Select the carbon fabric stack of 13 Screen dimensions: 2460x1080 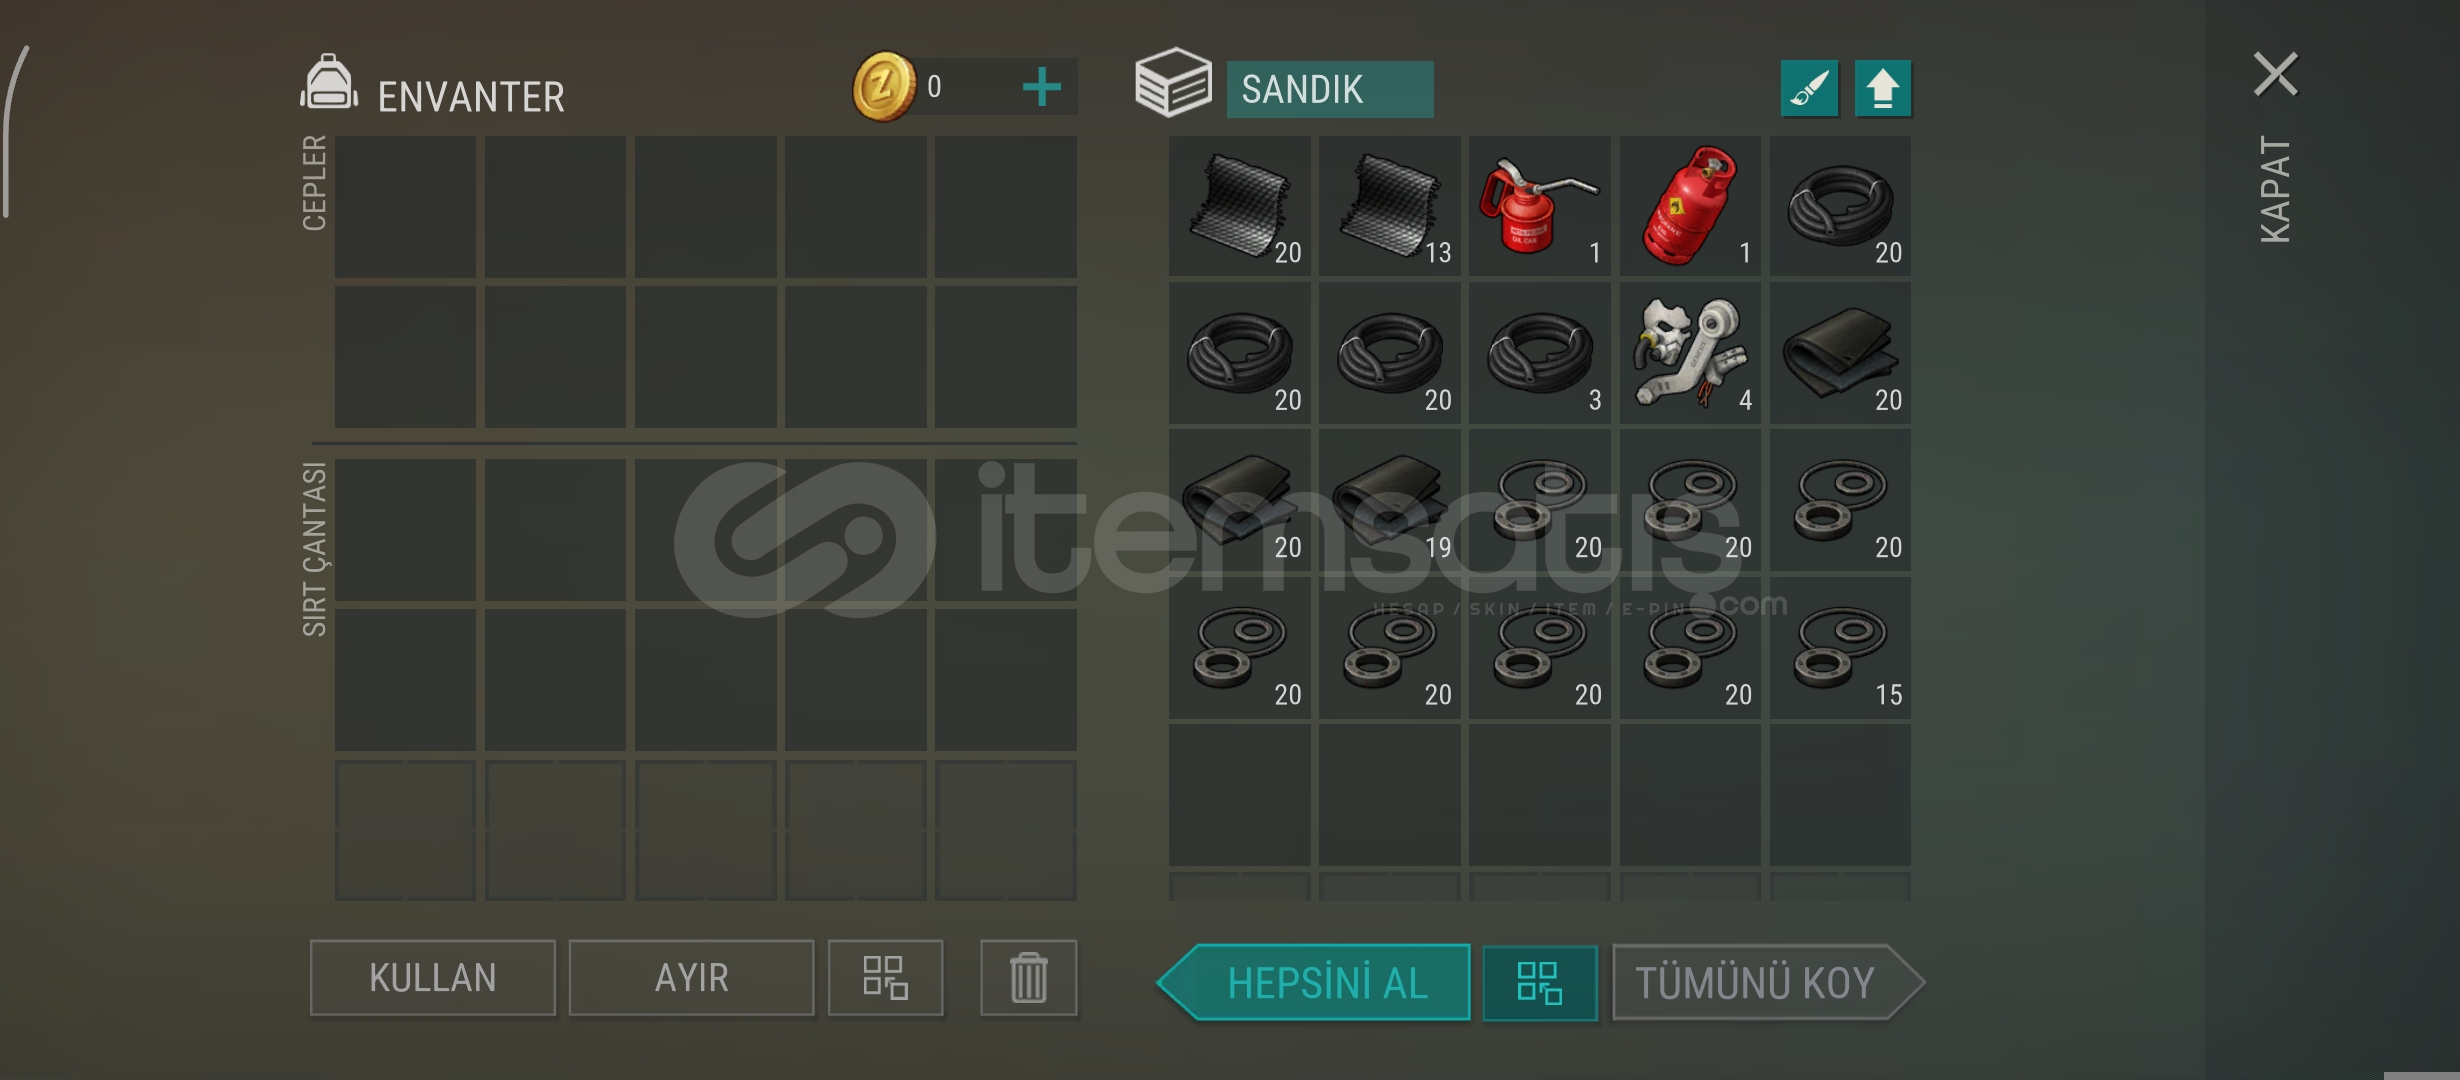(x=1389, y=206)
